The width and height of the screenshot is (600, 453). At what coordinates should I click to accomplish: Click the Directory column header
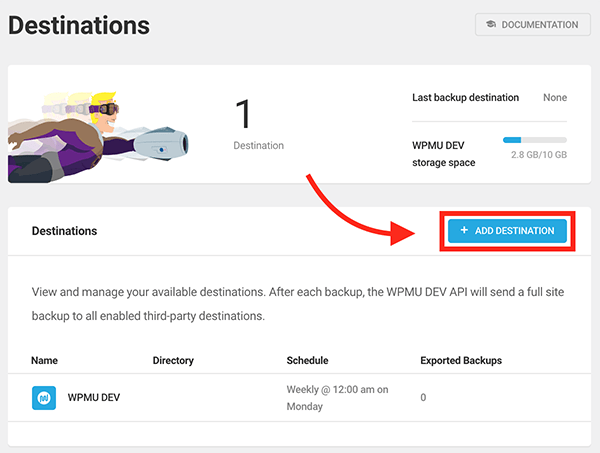point(173,360)
